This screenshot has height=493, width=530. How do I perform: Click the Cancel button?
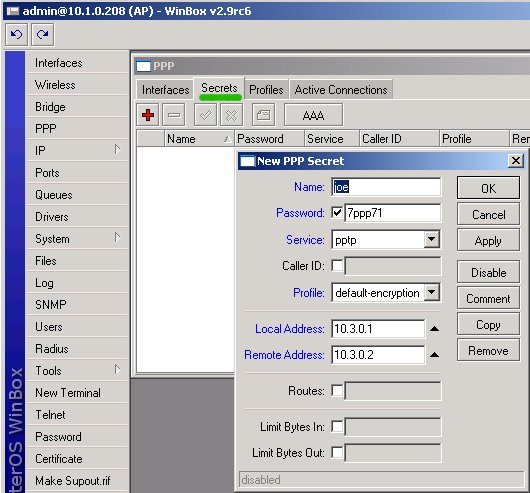click(488, 214)
